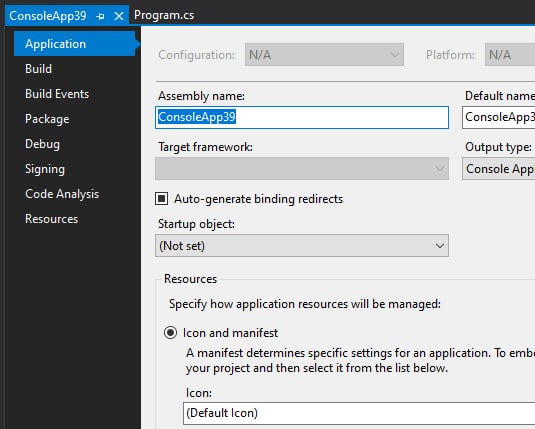Open the Build settings page
This screenshot has height=429, width=535.
[39, 69]
